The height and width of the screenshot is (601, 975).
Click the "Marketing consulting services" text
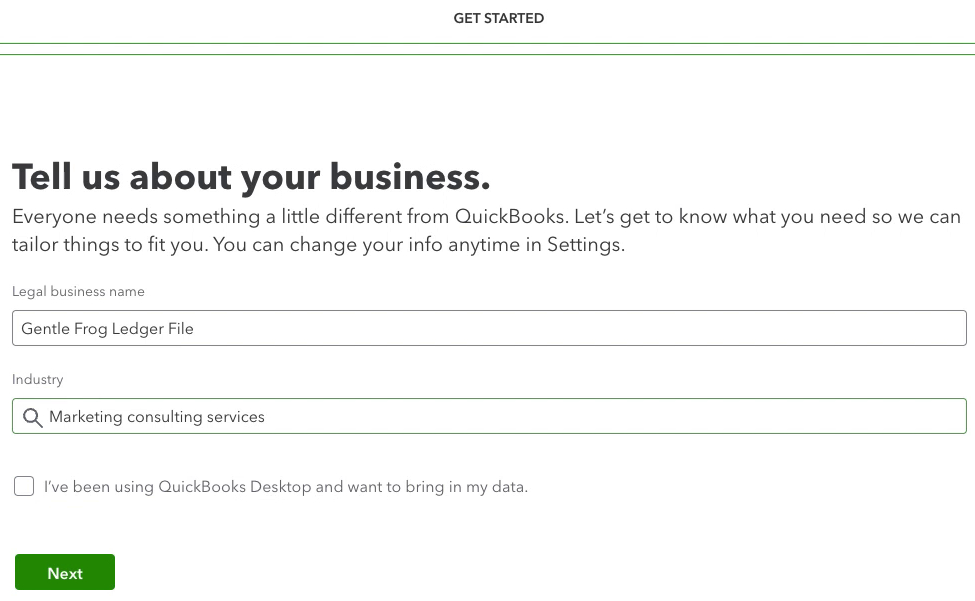[x=157, y=417]
